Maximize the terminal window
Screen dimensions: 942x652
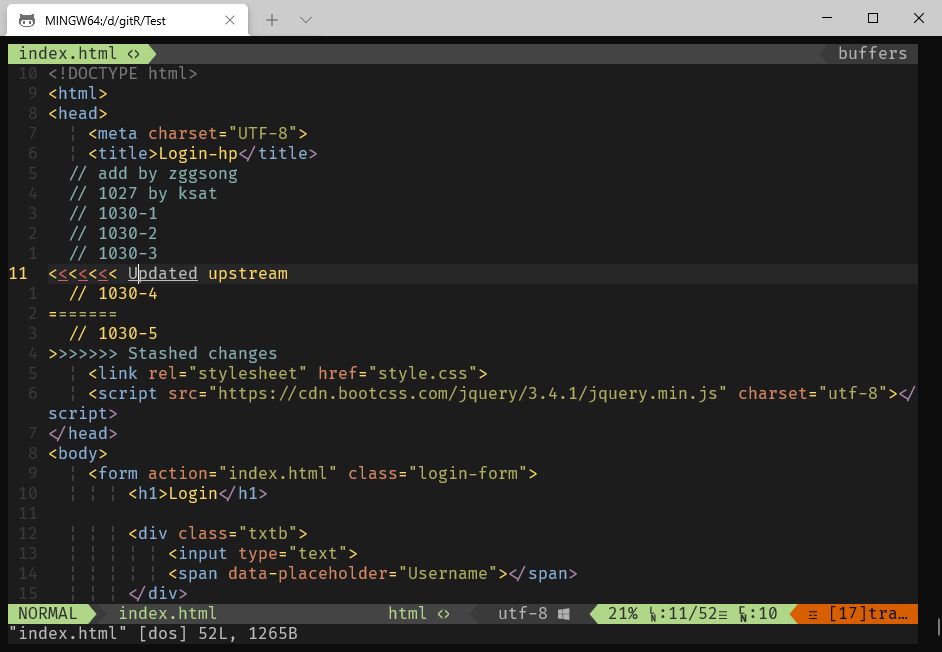pos(872,19)
